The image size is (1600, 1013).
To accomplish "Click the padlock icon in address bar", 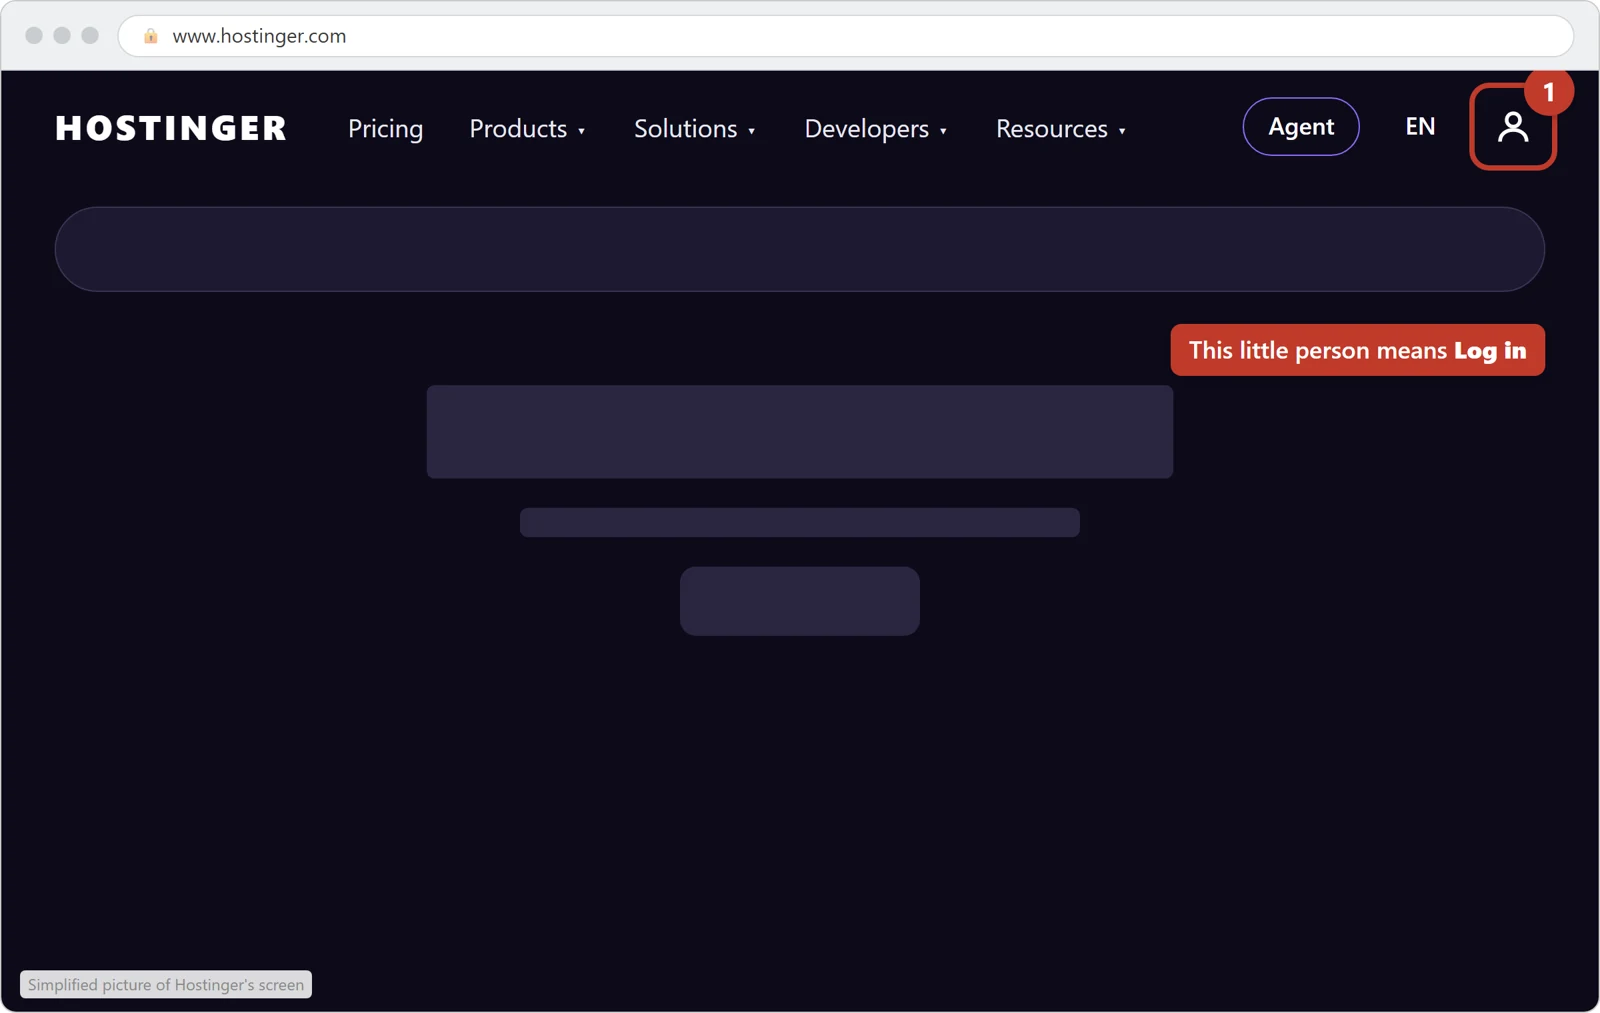I will (151, 36).
